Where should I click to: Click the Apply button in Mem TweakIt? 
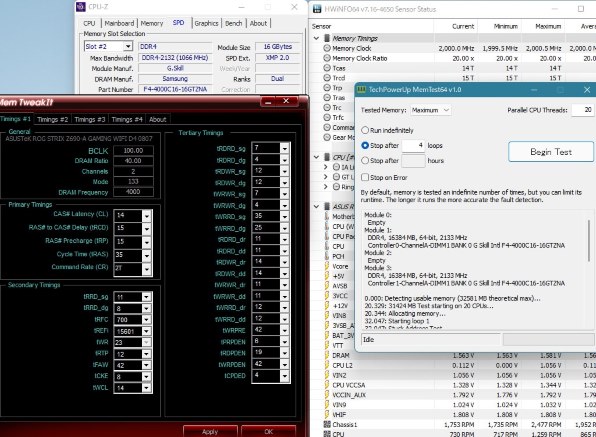click(x=210, y=431)
